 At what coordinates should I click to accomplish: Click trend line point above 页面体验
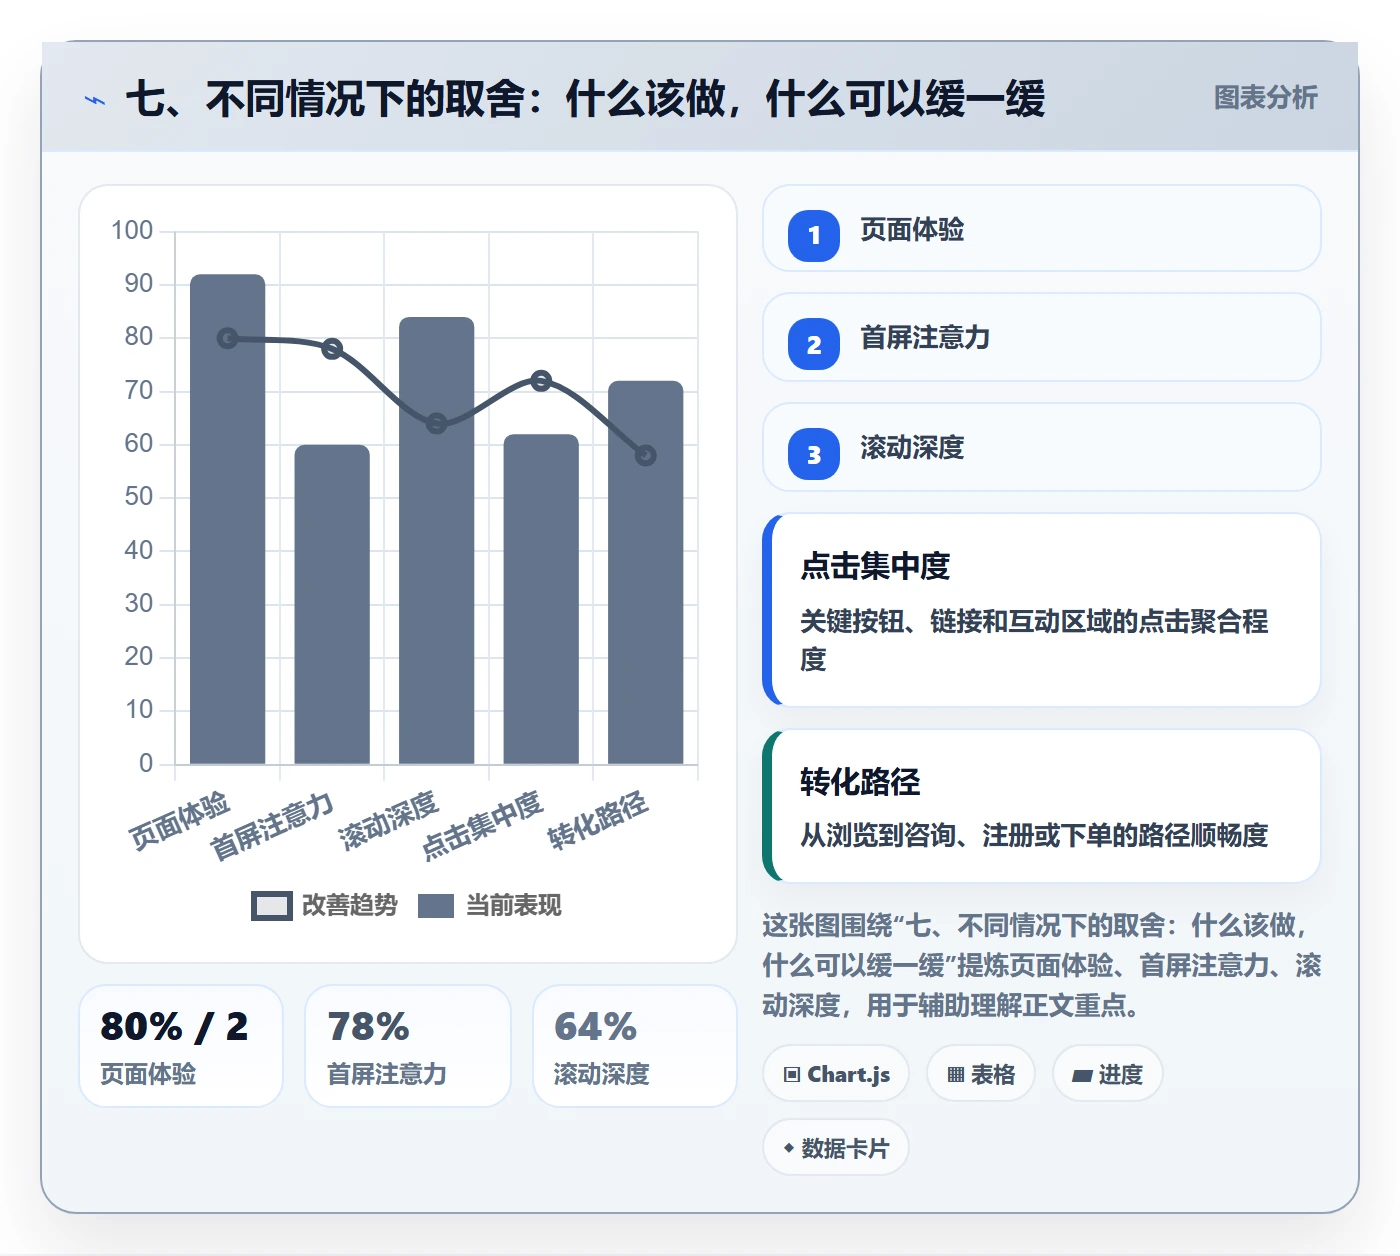228,339
